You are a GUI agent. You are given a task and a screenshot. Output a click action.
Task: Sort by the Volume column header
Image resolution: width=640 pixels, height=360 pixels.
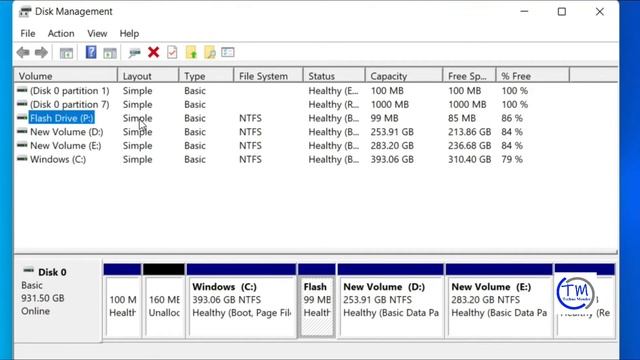[x=66, y=76]
